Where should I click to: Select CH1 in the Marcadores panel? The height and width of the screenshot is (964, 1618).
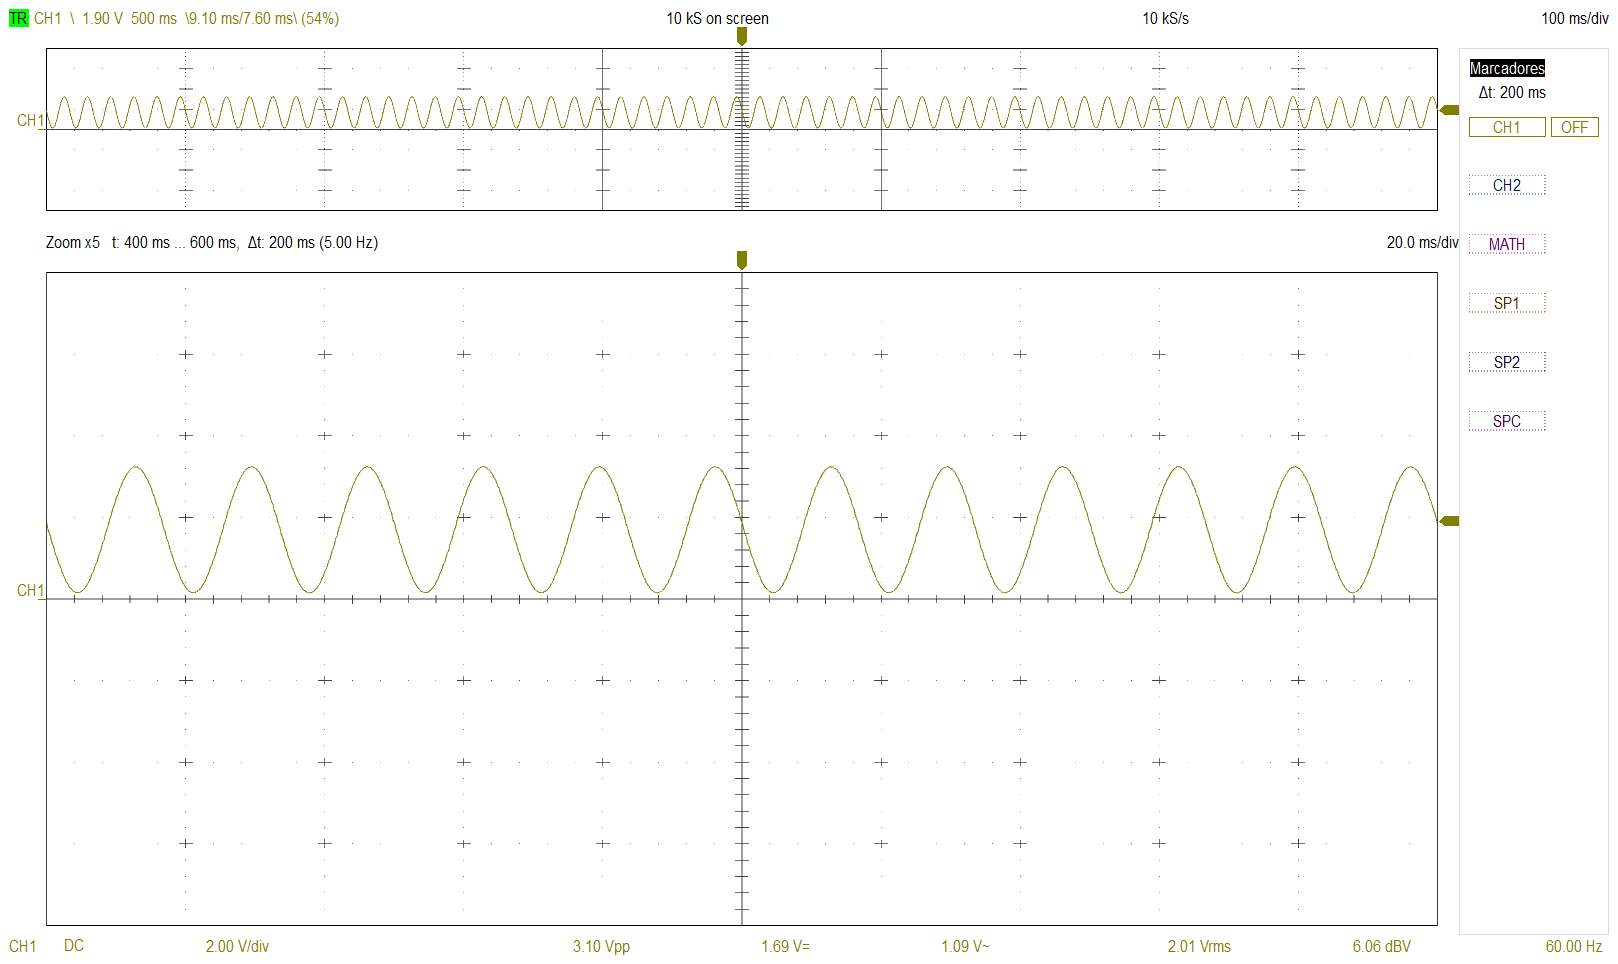1506,128
